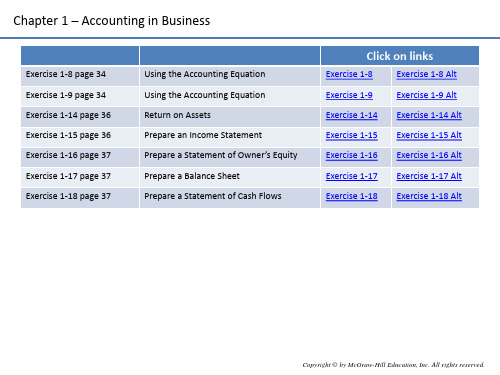Follow the Exercise 1-9 Alt link
The width and height of the screenshot is (500, 375).
426,95
